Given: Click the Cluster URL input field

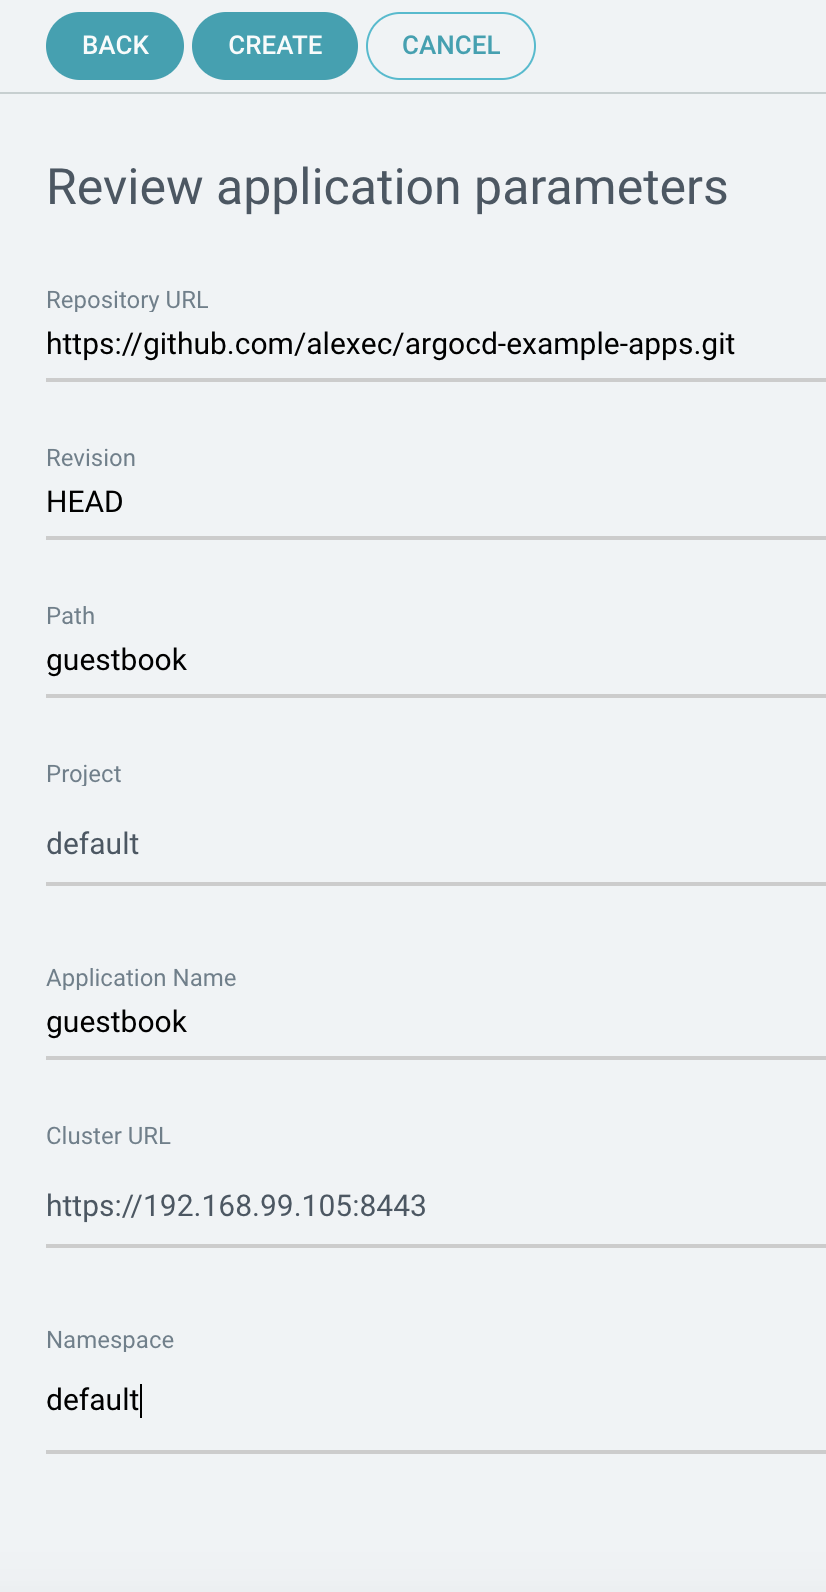Looking at the screenshot, I should click(400, 1206).
